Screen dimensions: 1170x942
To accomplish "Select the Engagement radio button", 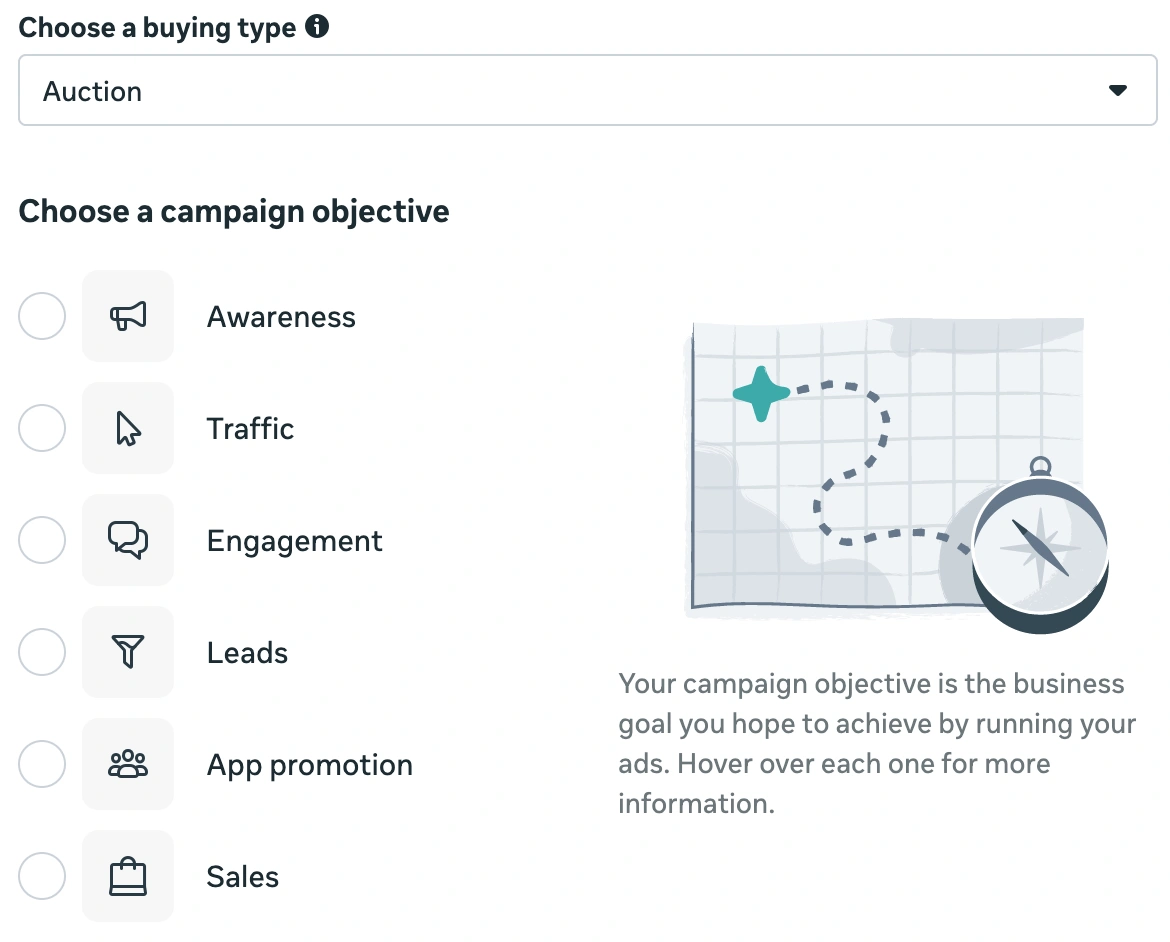I will (x=42, y=540).
